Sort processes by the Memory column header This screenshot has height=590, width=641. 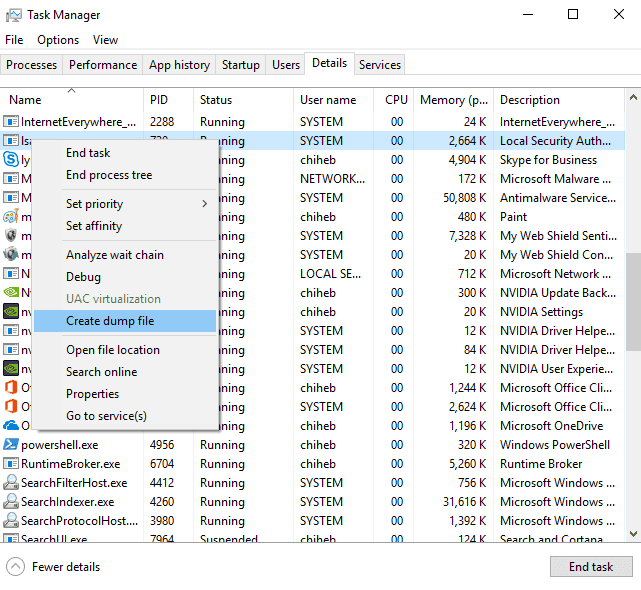click(455, 100)
